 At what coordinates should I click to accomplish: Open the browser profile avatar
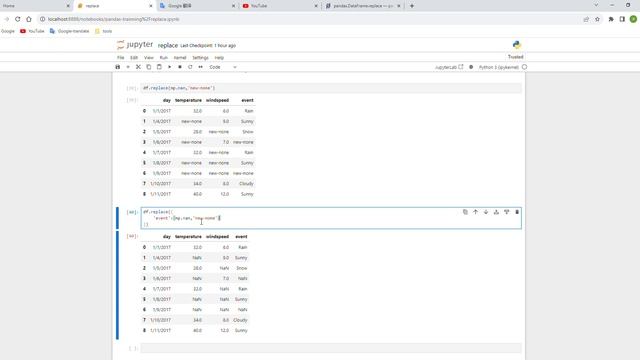pyautogui.click(x=633, y=19)
